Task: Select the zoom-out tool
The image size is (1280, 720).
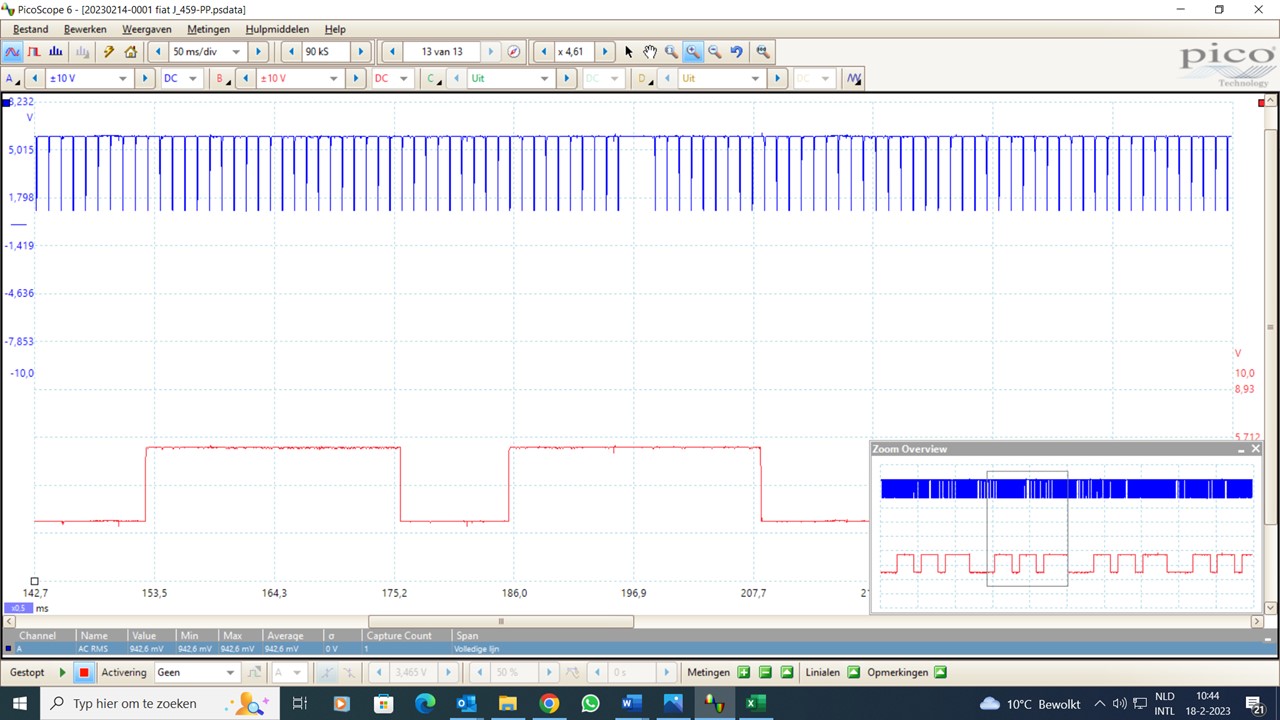Action: (715, 52)
